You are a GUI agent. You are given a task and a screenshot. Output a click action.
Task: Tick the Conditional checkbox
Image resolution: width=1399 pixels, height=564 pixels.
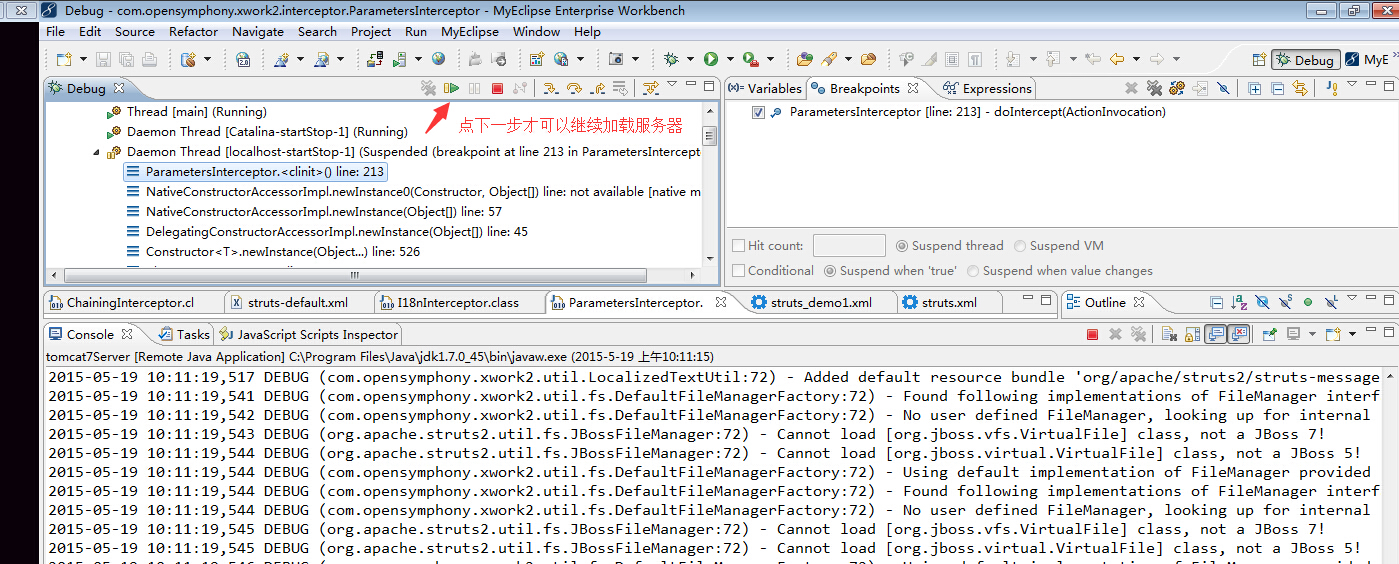coord(739,271)
